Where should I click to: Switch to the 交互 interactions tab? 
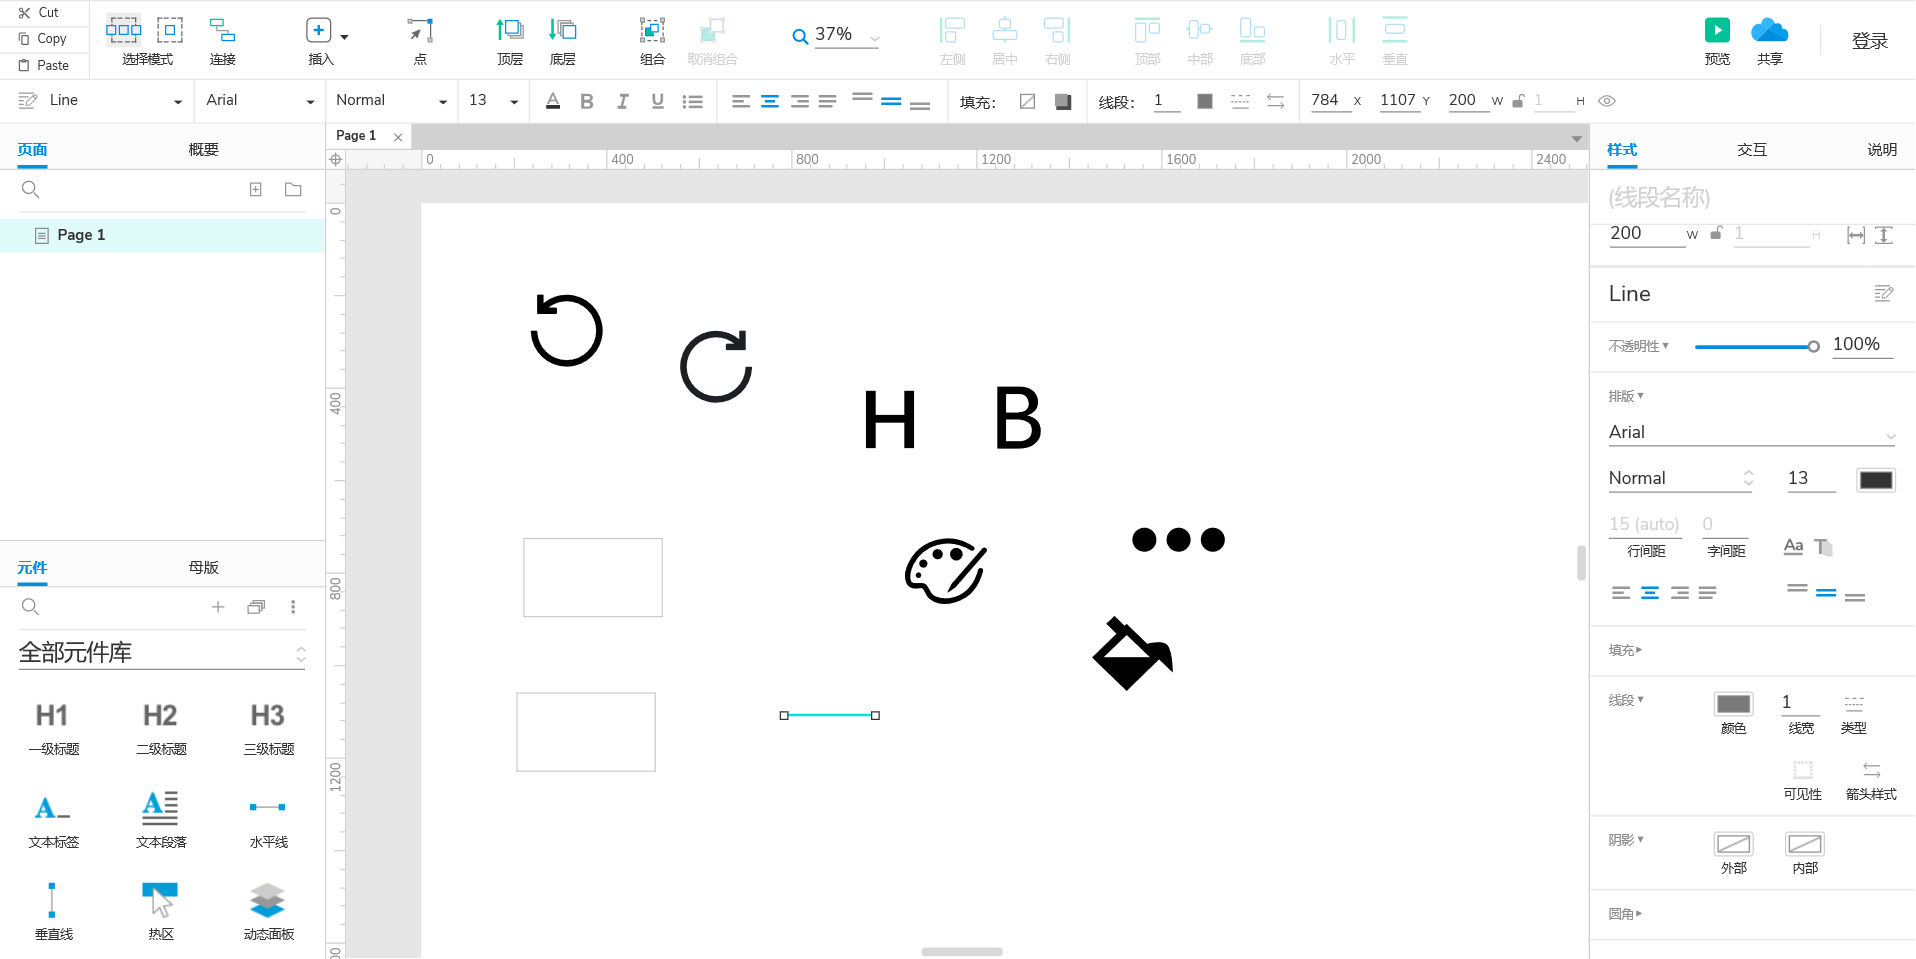click(x=1752, y=149)
